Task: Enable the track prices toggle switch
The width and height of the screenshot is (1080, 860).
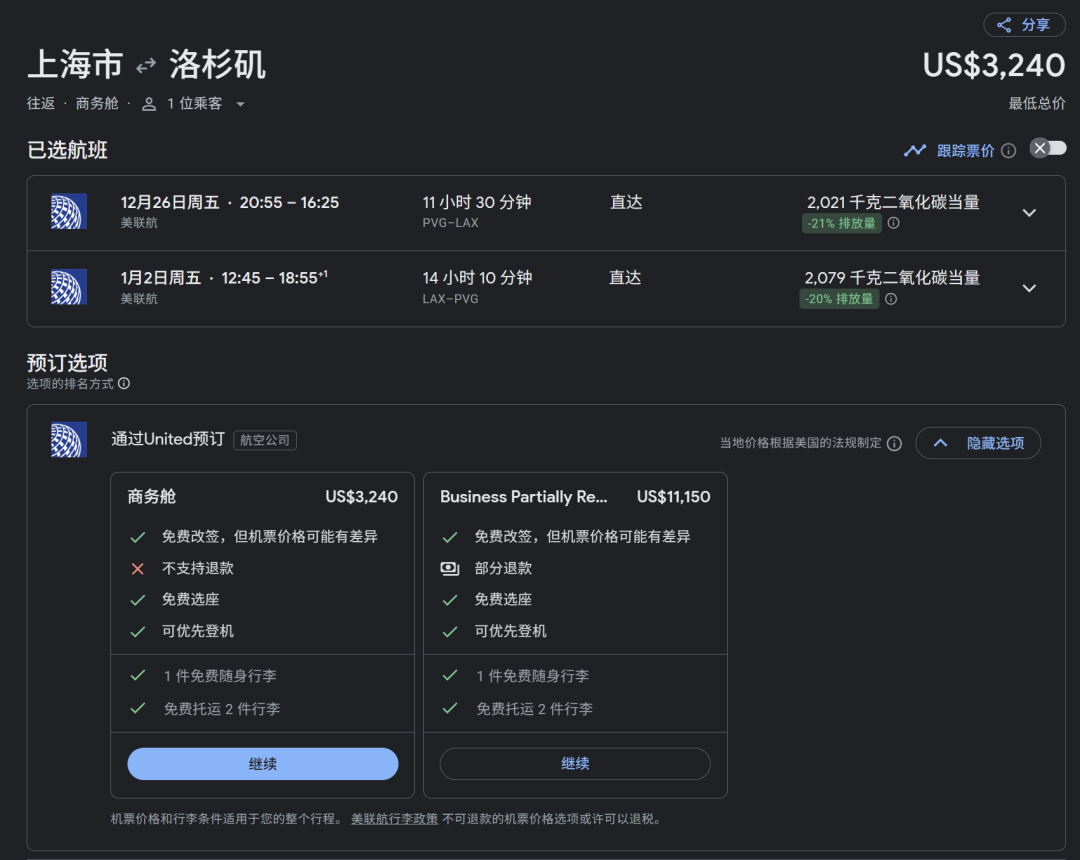Action: pos(1048,149)
